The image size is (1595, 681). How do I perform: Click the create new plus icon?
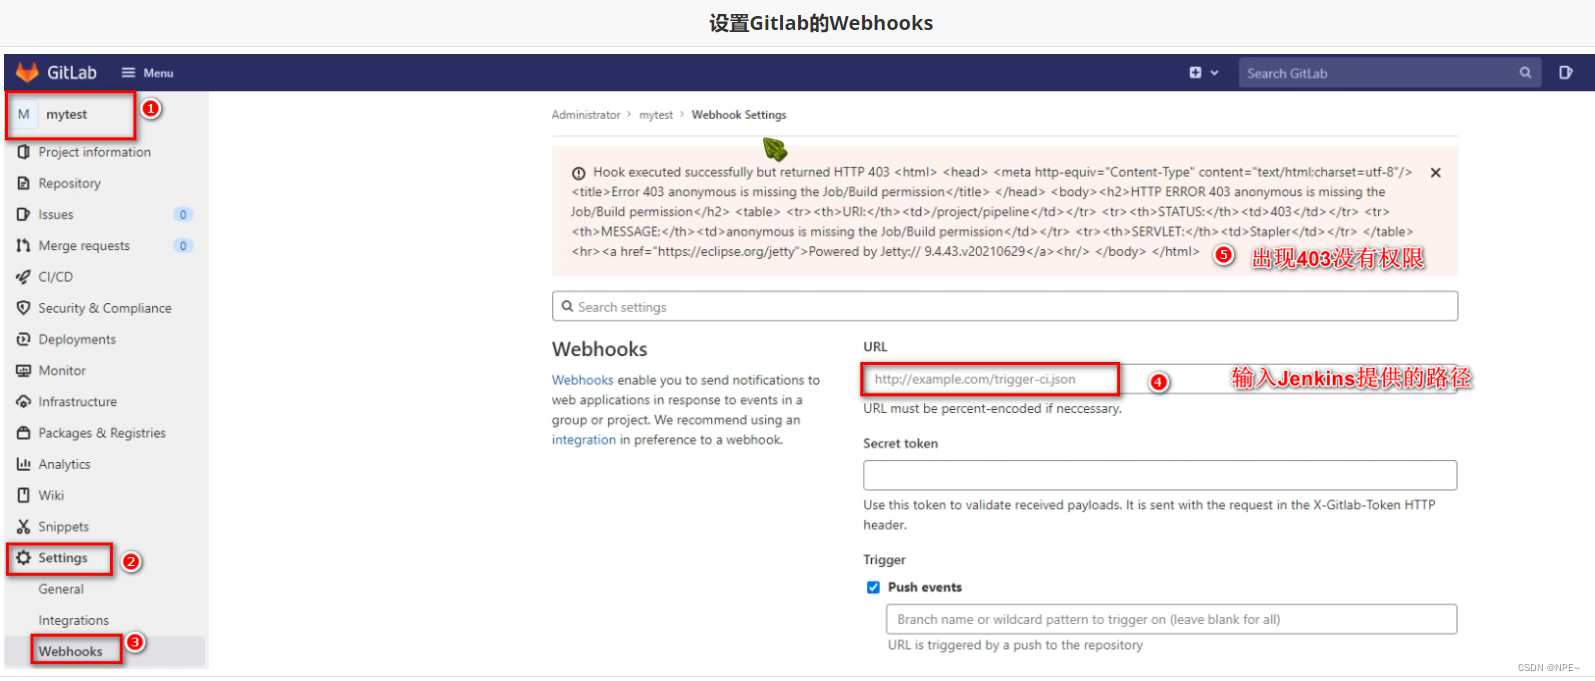[1195, 73]
